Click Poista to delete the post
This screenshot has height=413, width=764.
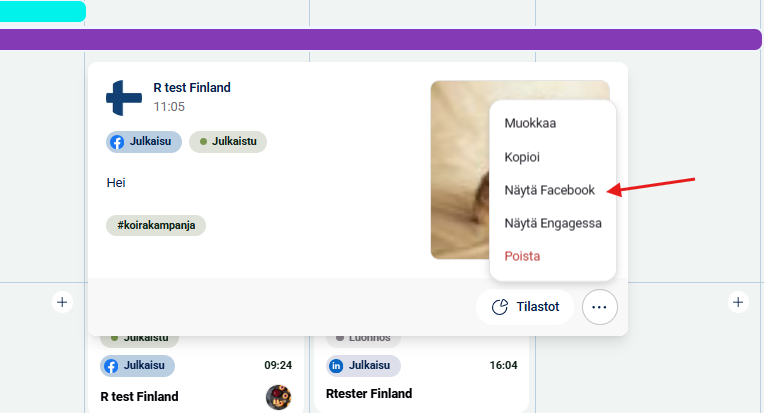522,256
